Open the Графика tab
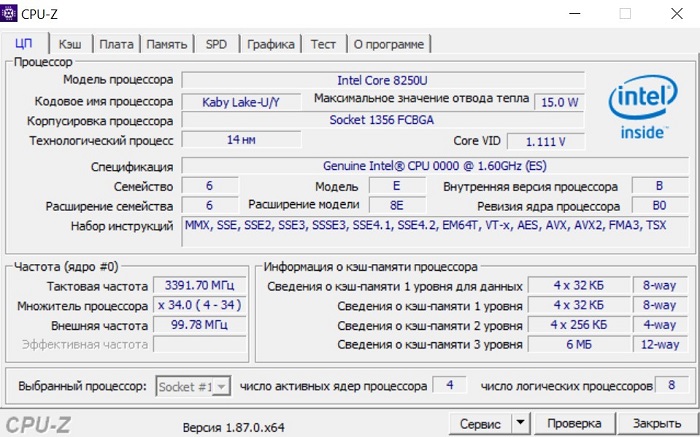Screen dimensions: 700x437 click(x=271, y=44)
